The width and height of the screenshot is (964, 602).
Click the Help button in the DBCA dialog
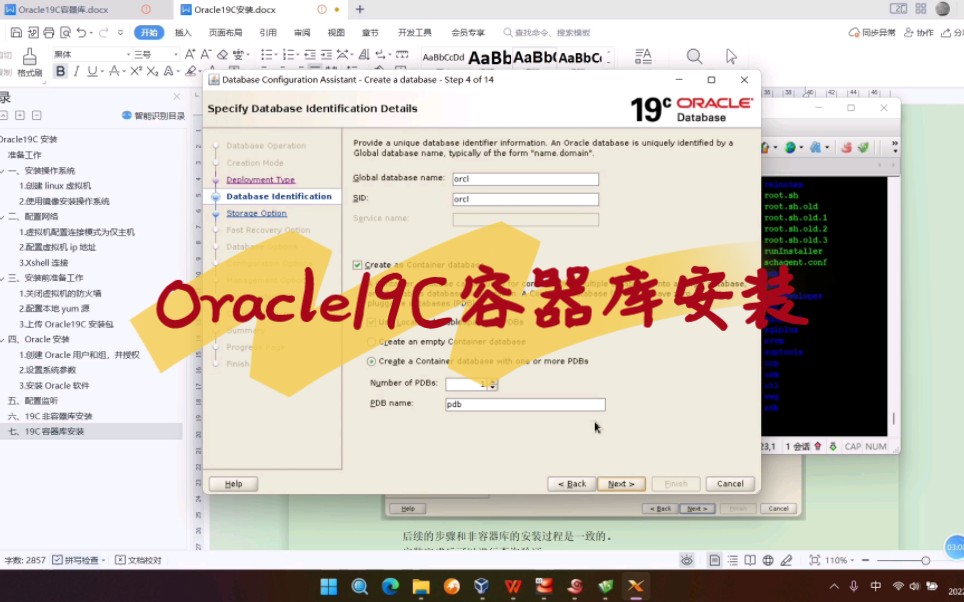(x=233, y=483)
